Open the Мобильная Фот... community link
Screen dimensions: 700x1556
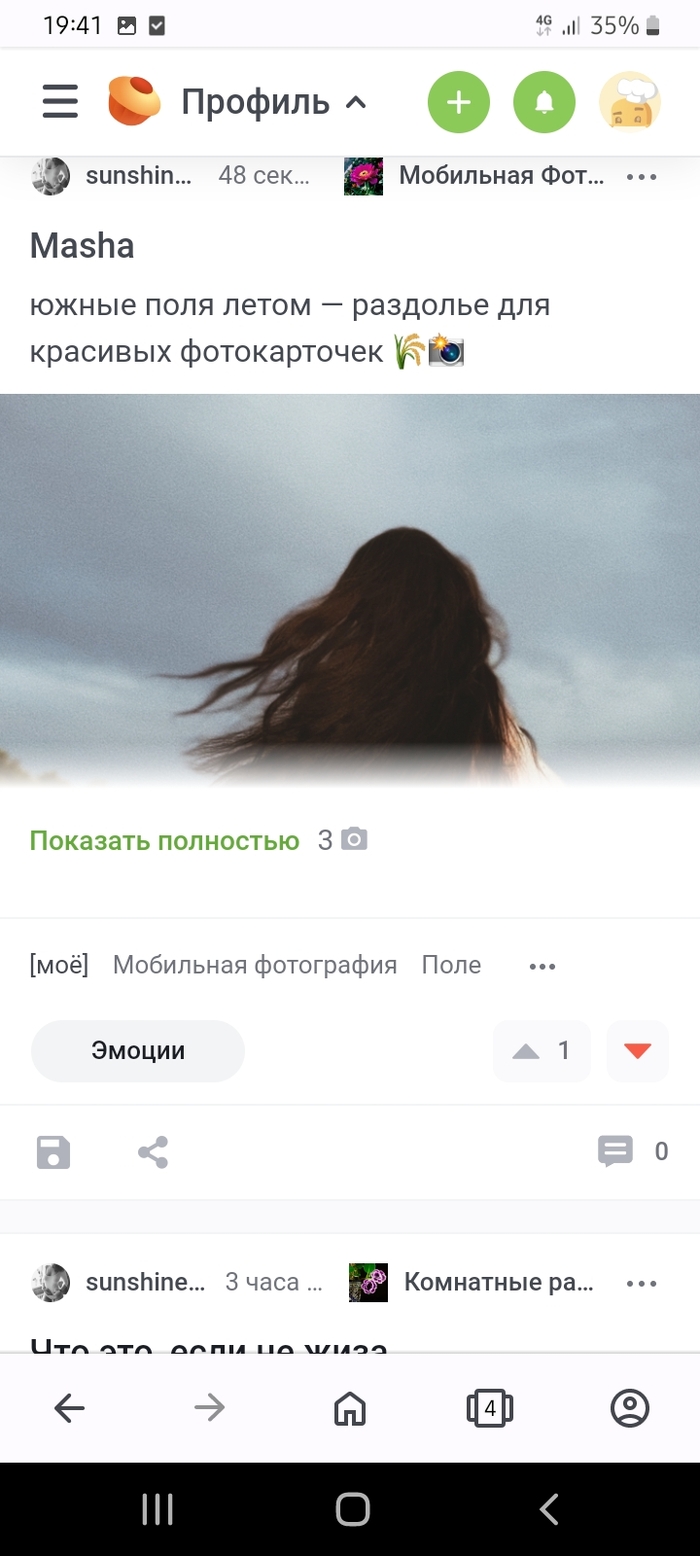[x=475, y=177]
